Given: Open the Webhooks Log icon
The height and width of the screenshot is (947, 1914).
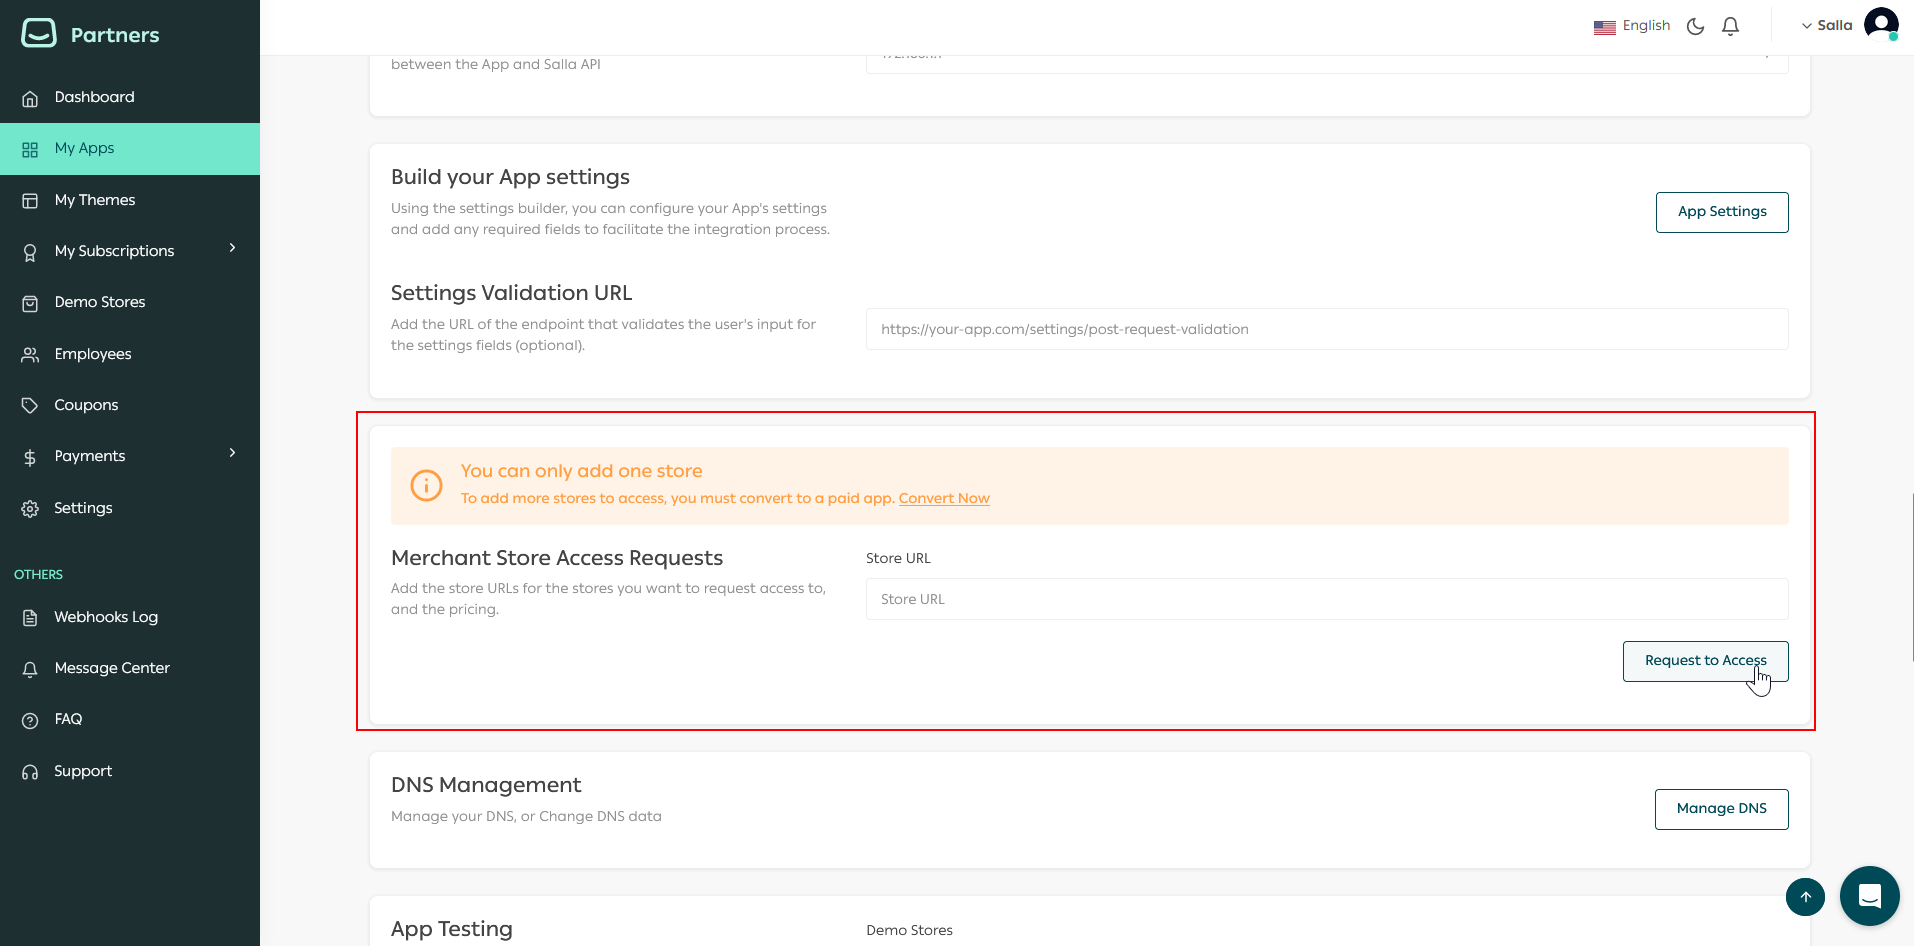Looking at the screenshot, I should 31,617.
